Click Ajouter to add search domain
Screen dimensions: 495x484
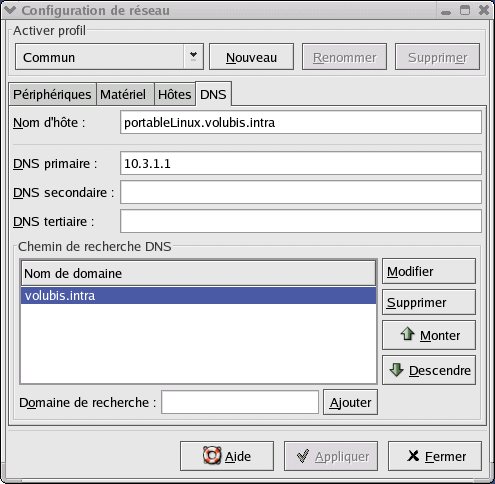350,402
